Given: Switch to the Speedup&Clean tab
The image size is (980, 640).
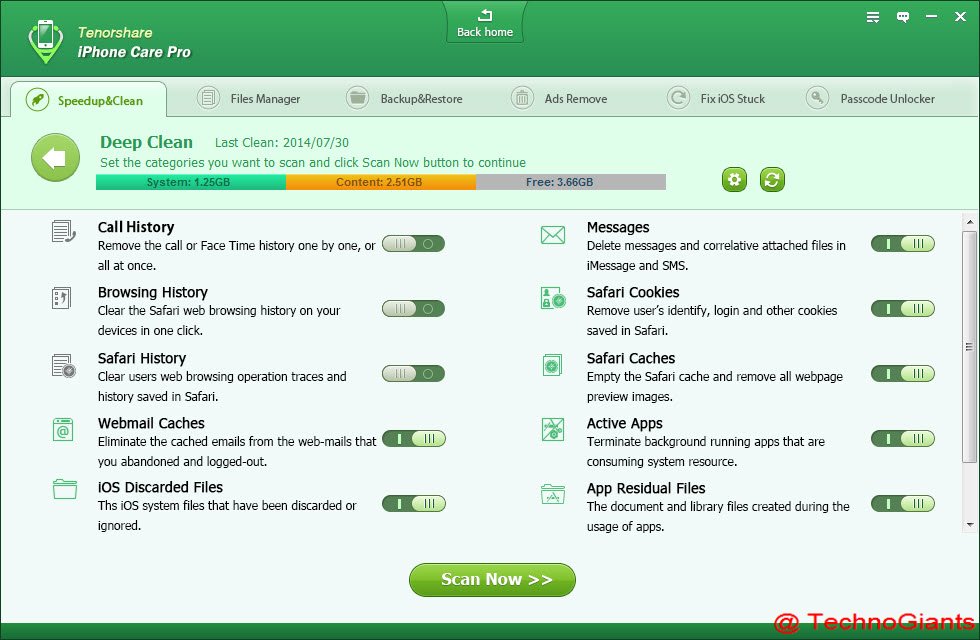Looking at the screenshot, I should click(x=88, y=100).
